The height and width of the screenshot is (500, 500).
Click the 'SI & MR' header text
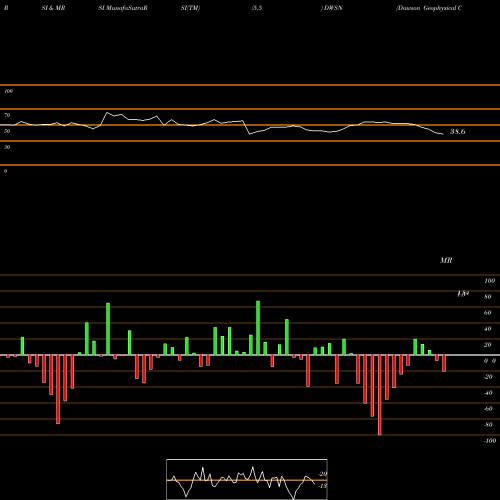pos(53,8)
